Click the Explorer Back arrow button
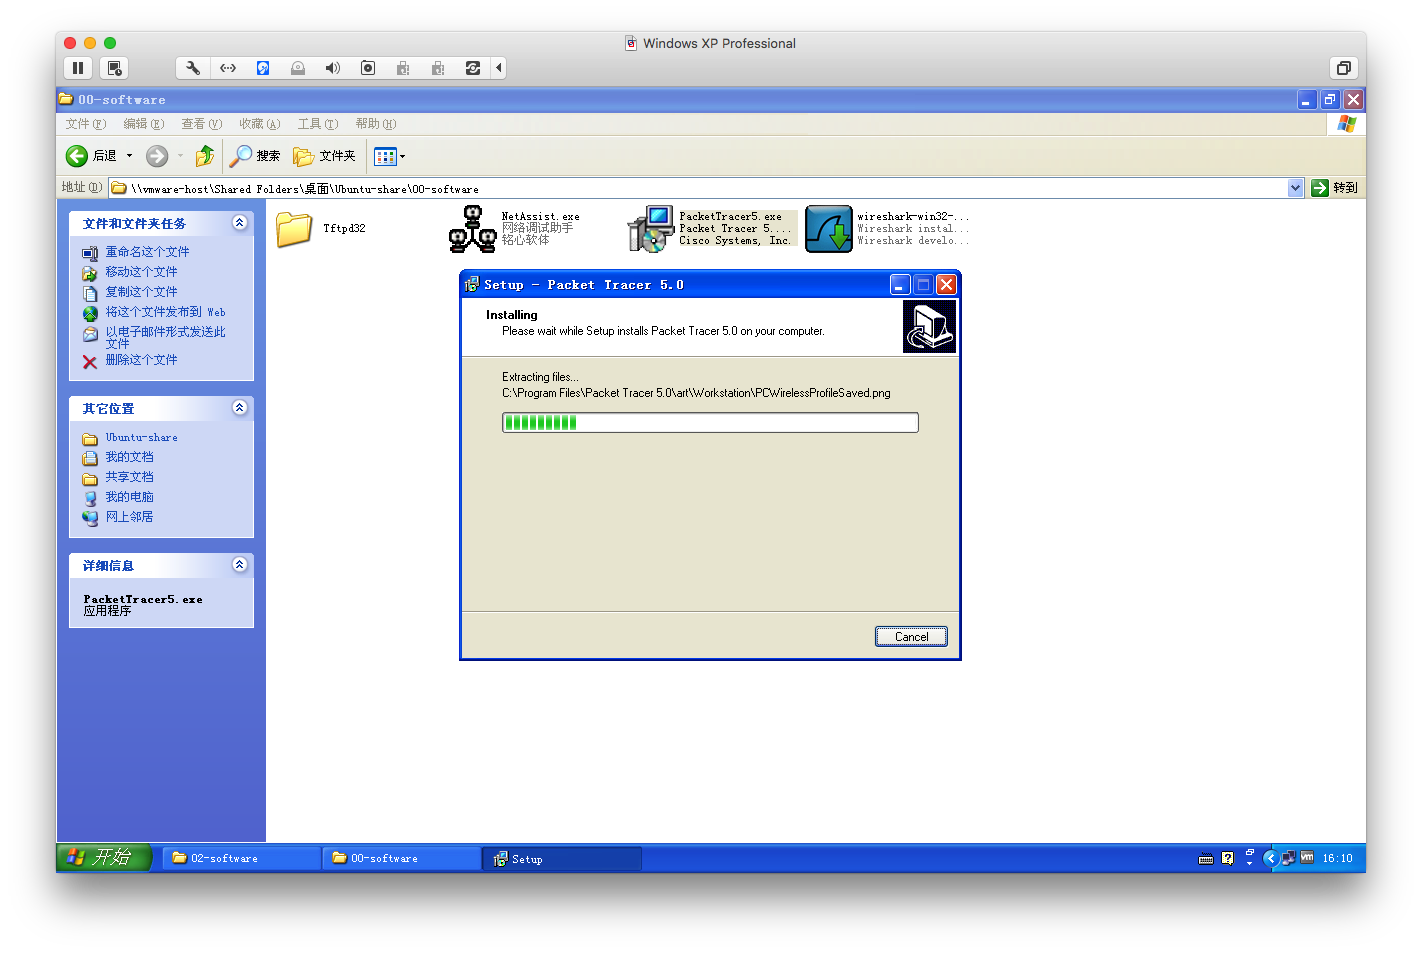This screenshot has height=953, width=1422. tap(78, 156)
